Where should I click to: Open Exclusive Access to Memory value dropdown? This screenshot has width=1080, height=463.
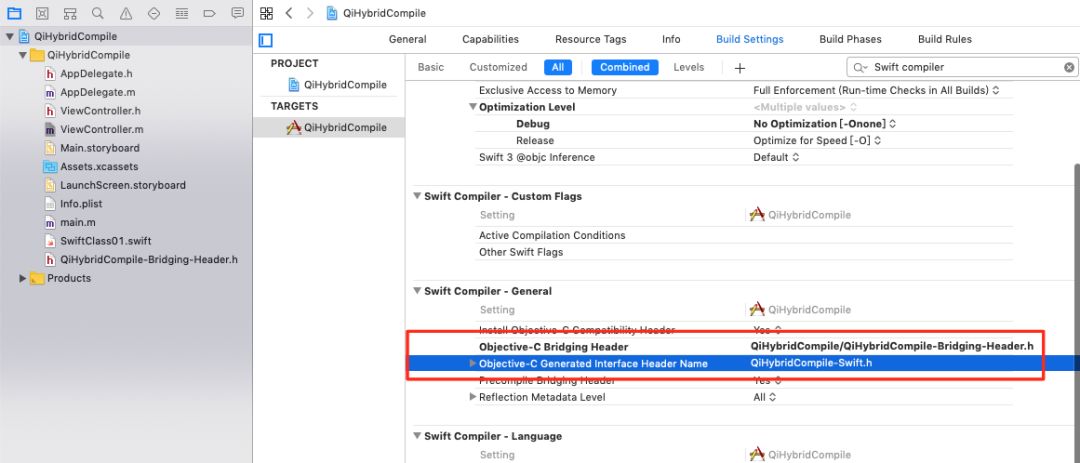(x=876, y=90)
